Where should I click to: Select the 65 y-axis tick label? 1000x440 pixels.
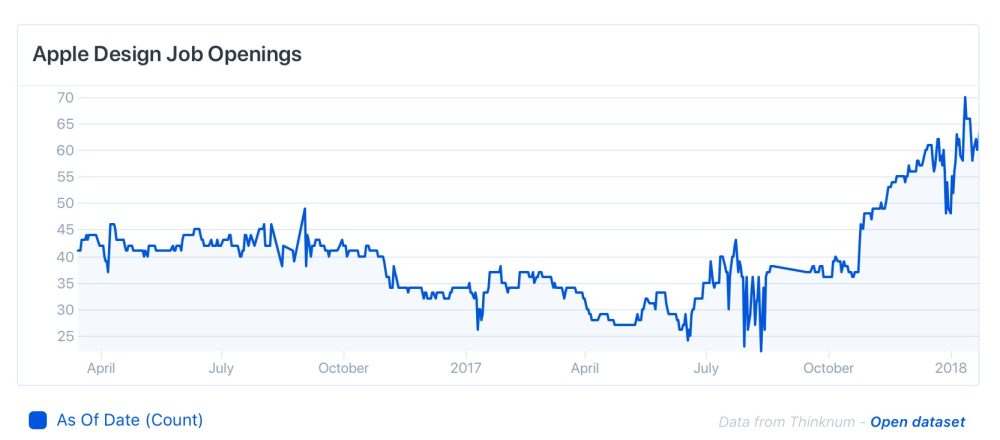click(x=67, y=124)
